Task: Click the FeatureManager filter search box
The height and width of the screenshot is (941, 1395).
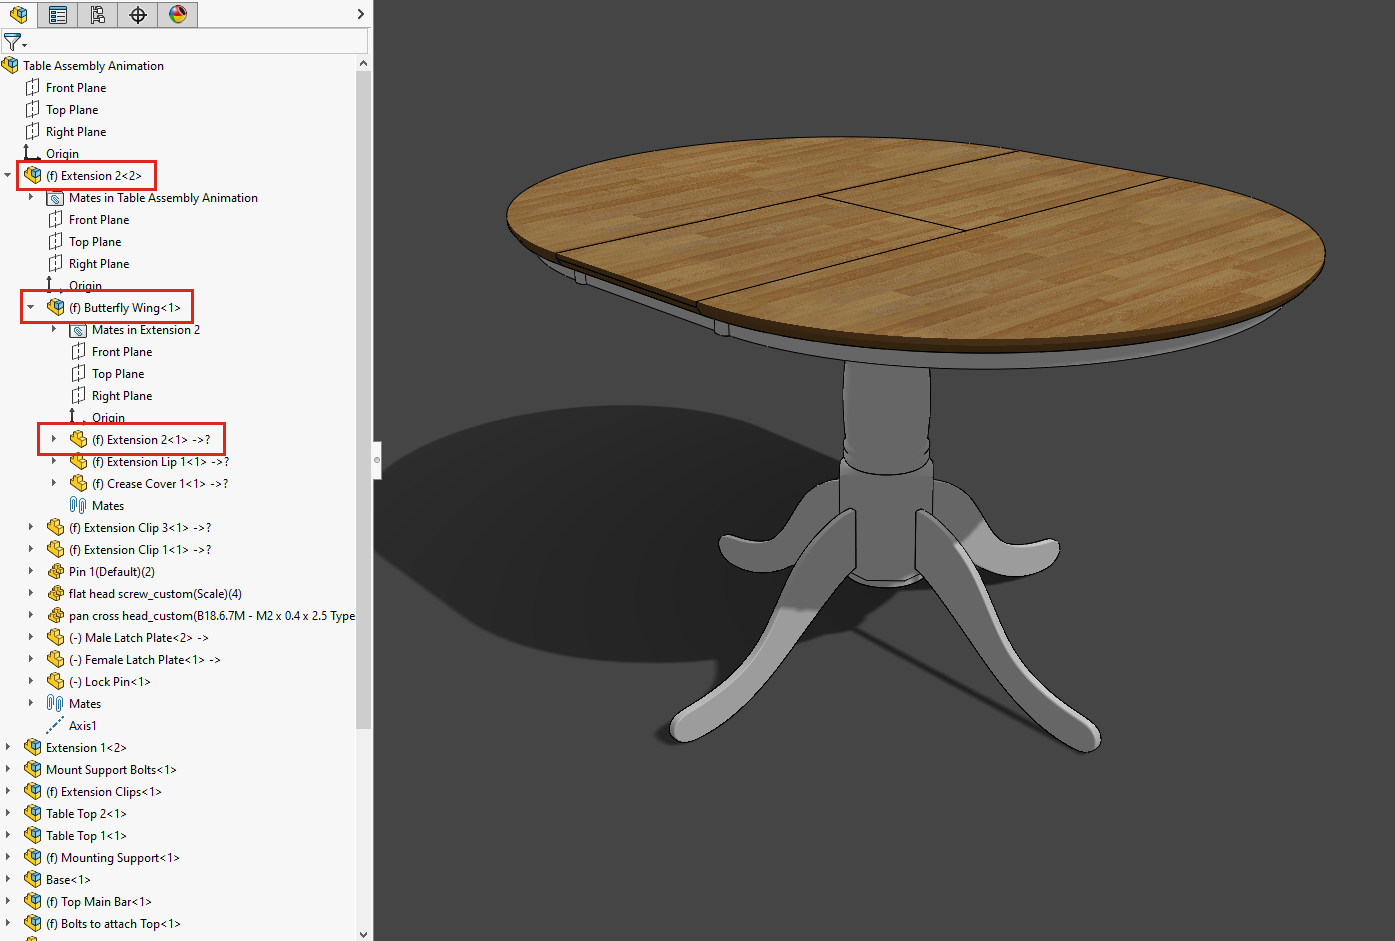Action: click(200, 41)
